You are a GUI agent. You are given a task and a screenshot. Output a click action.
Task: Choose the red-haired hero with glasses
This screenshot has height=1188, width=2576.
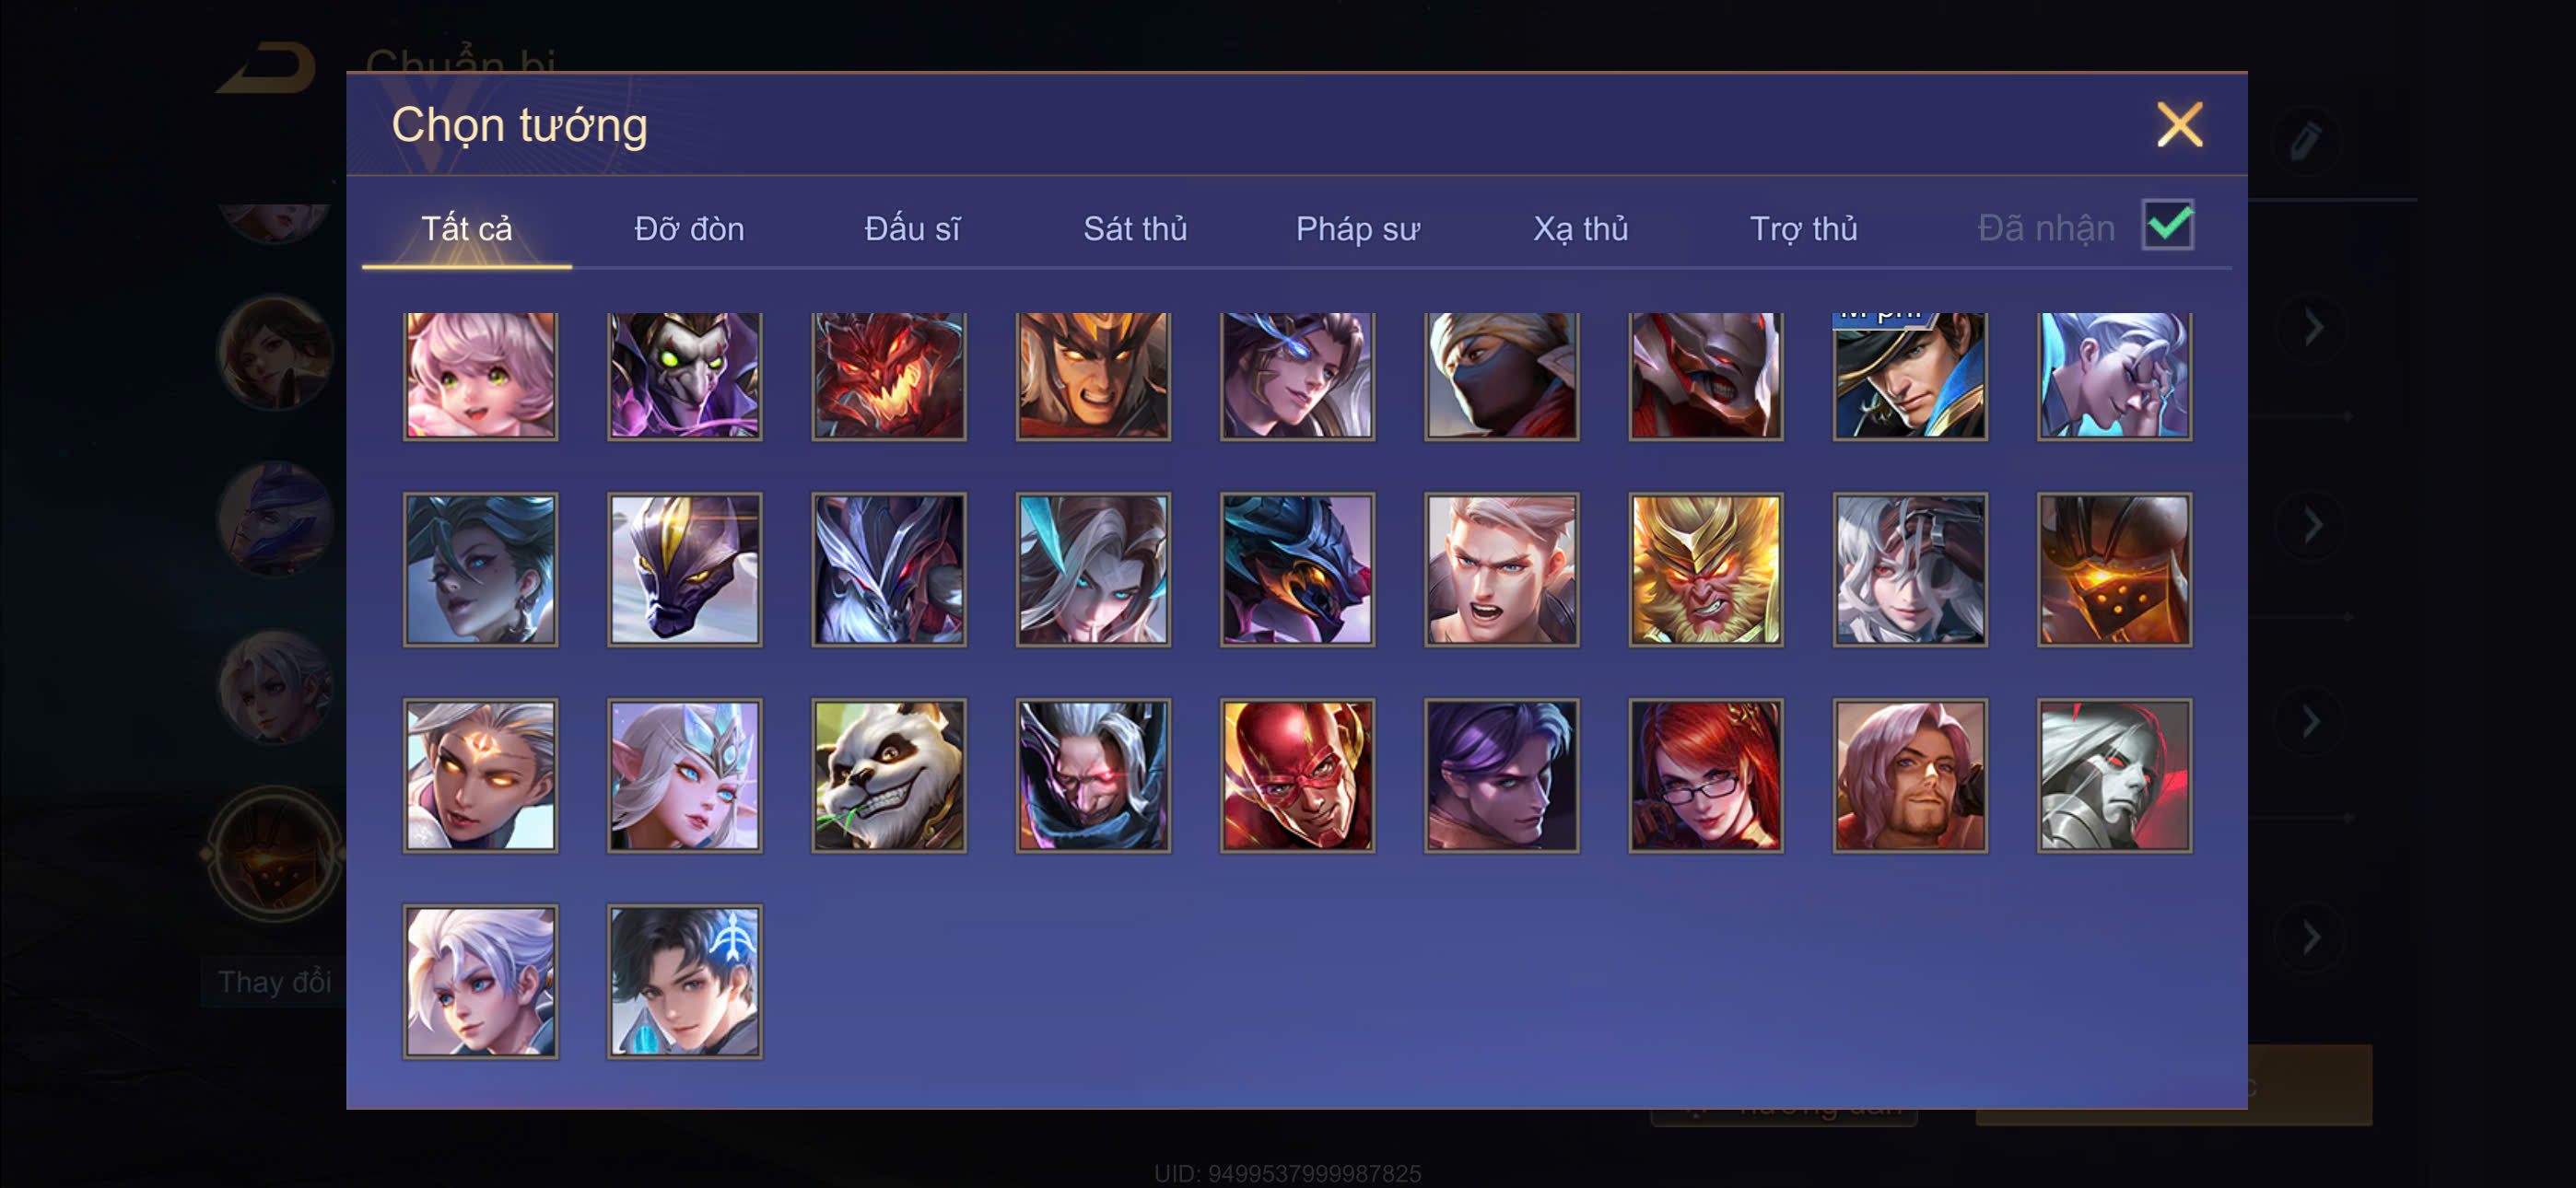pyautogui.click(x=1705, y=775)
